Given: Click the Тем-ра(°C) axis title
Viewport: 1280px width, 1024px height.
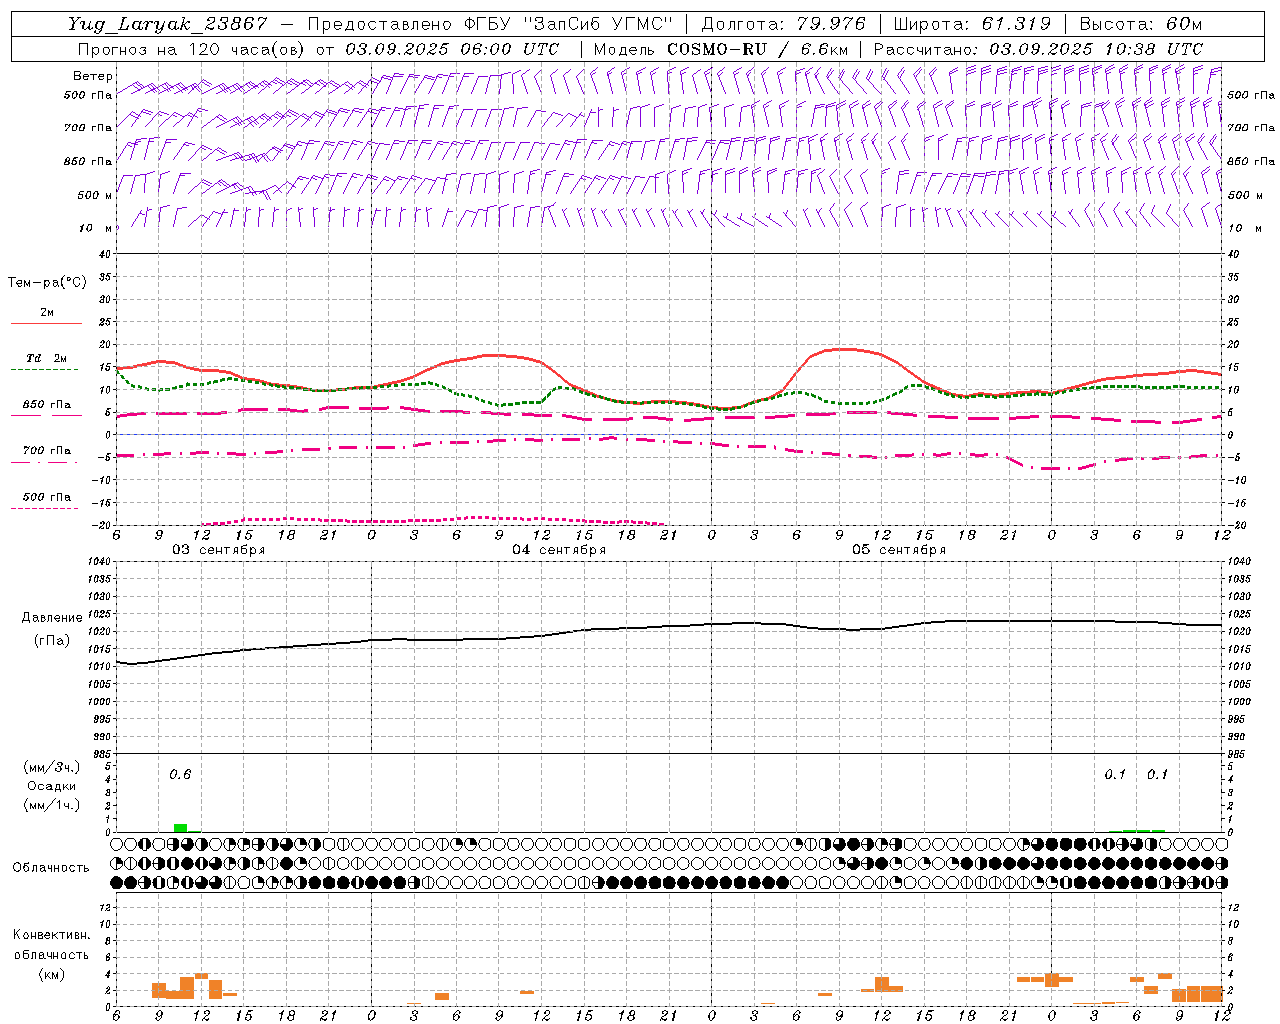Looking at the screenshot, I should coord(47,283).
